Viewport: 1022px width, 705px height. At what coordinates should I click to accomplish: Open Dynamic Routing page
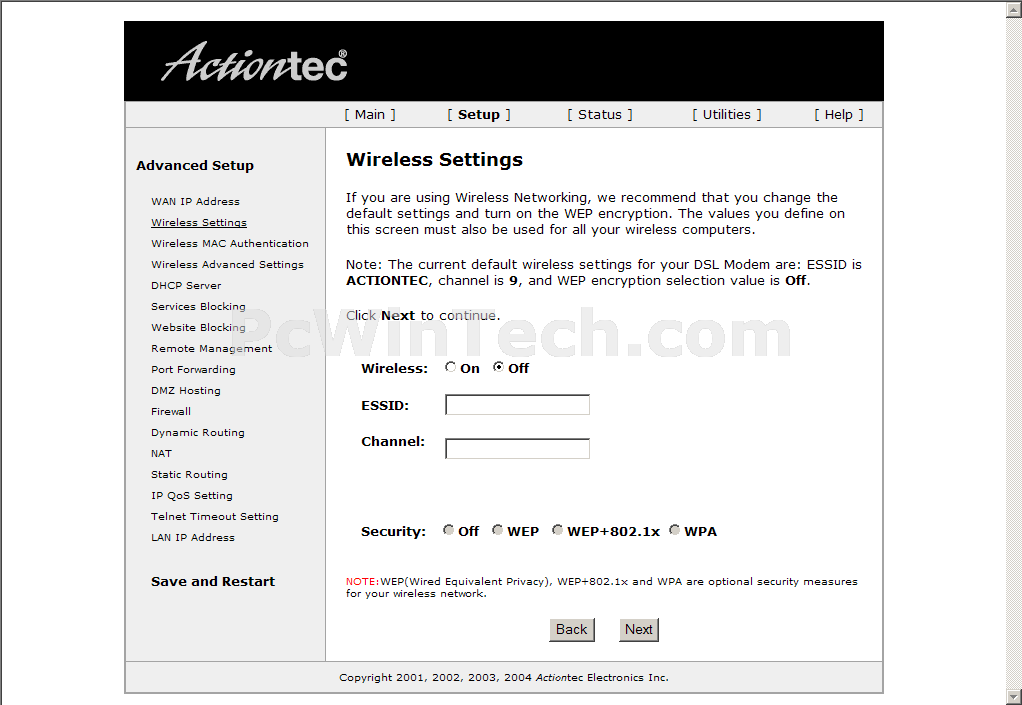pyautogui.click(x=197, y=432)
